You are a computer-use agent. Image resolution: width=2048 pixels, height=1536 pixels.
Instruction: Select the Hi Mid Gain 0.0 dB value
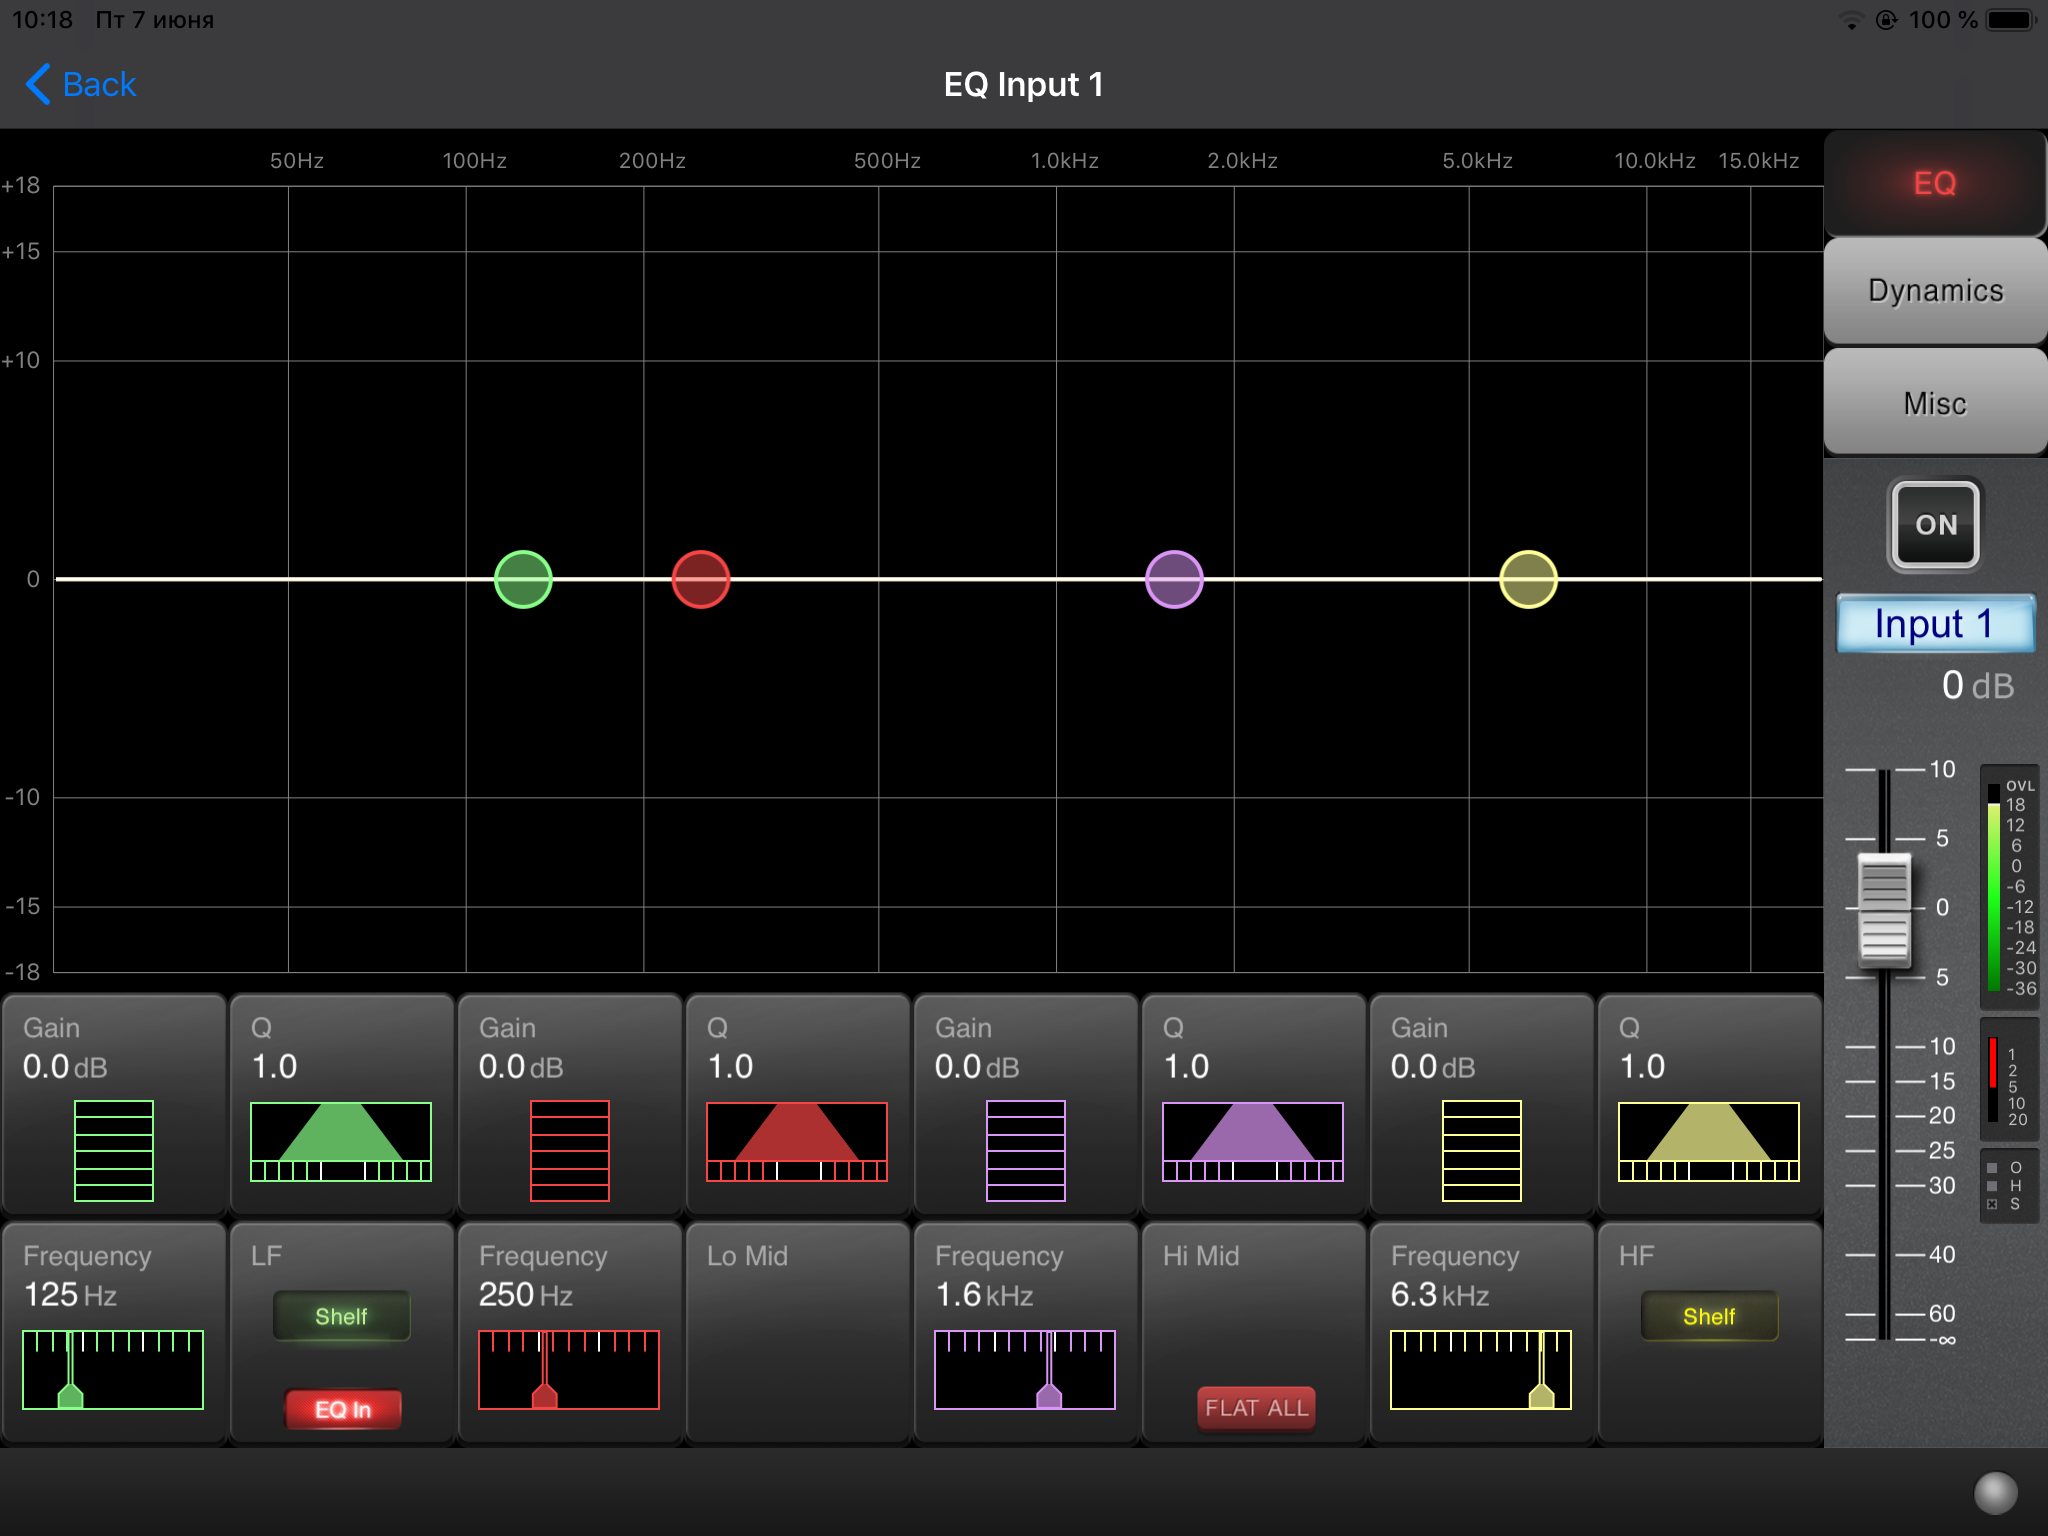click(977, 1067)
